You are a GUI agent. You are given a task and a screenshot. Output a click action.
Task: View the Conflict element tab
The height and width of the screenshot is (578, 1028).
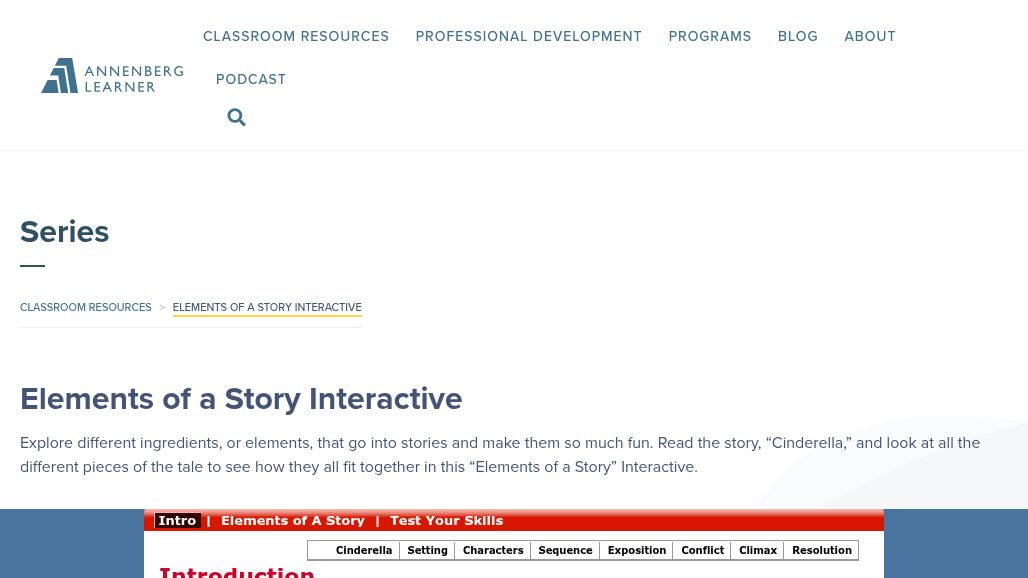click(702, 550)
